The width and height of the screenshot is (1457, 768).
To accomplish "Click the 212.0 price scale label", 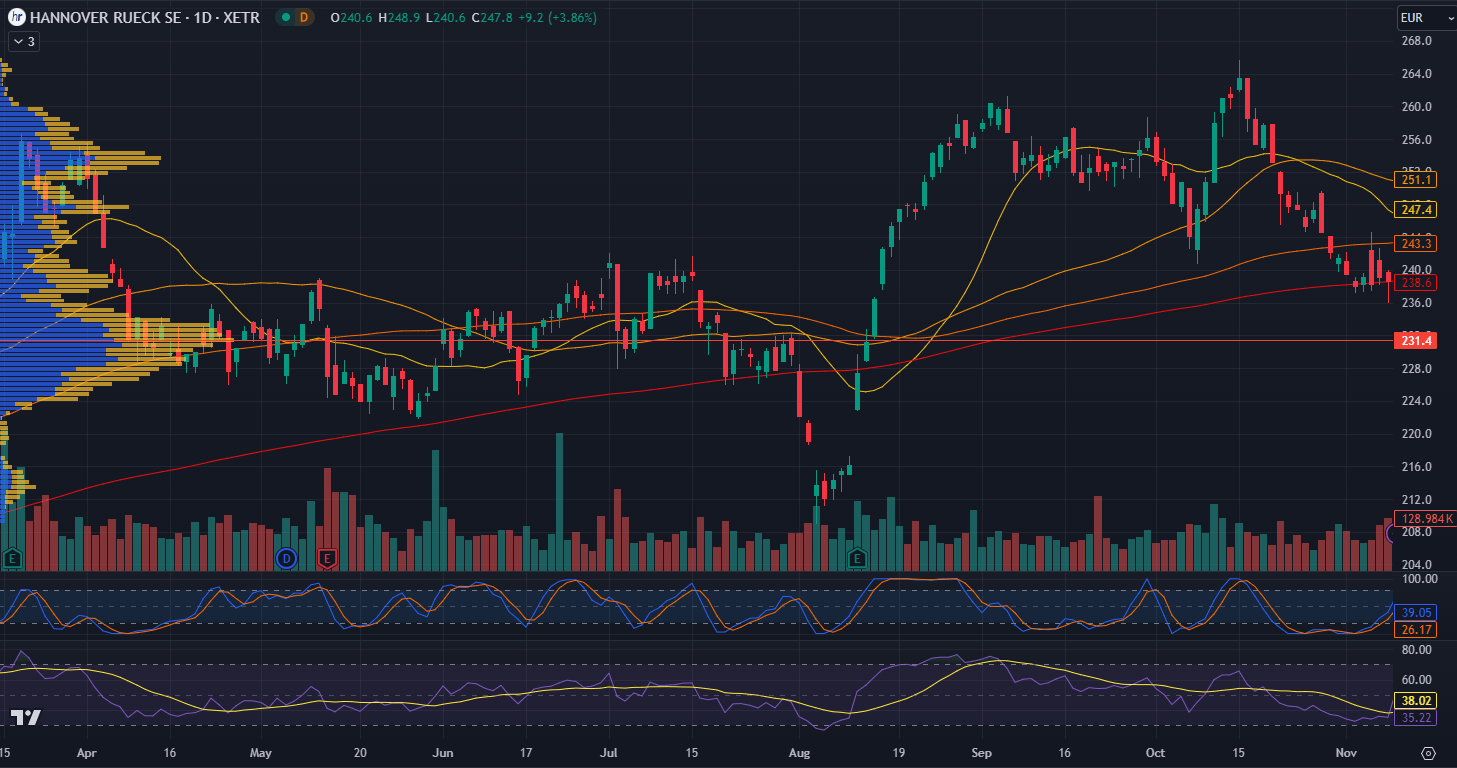I will tap(1418, 500).
